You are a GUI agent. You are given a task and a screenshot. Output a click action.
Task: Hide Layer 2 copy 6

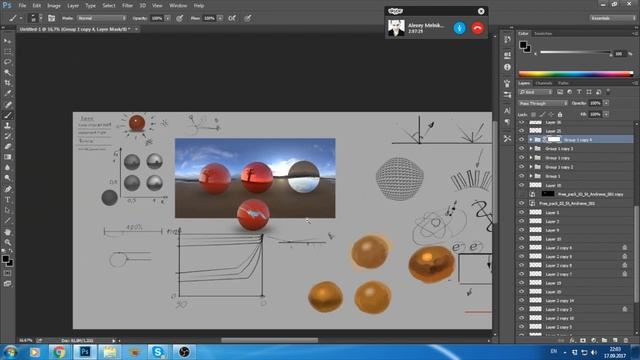(522, 247)
